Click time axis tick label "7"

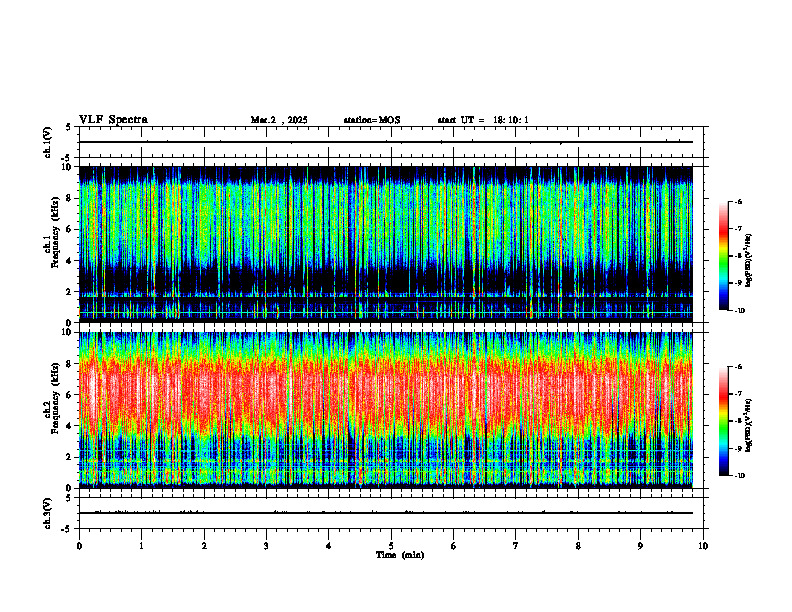tap(516, 546)
